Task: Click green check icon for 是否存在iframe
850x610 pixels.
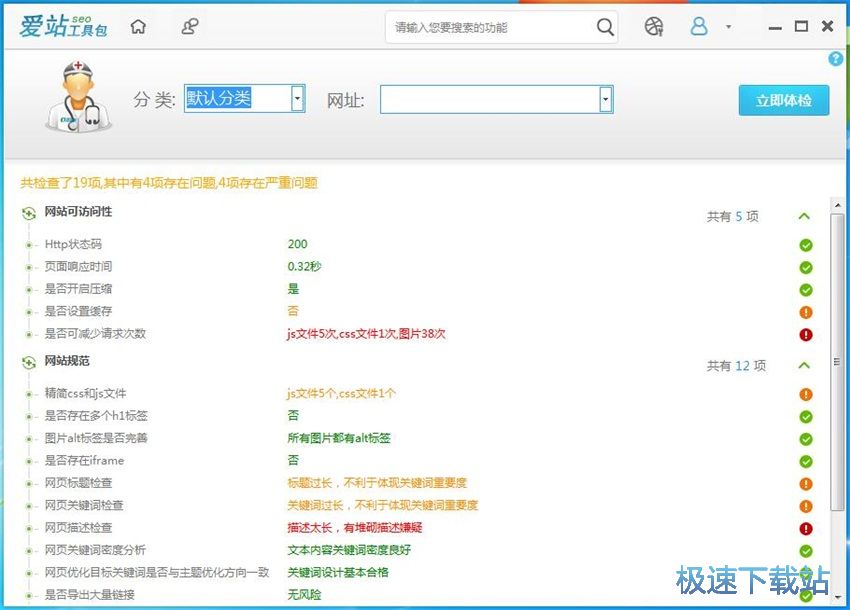Action: coord(806,461)
